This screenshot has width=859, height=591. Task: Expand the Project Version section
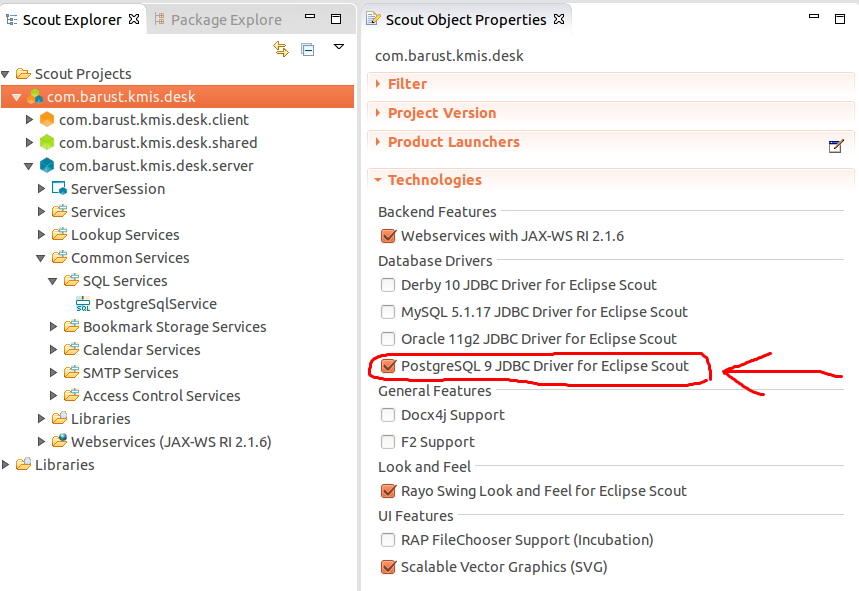tap(378, 113)
